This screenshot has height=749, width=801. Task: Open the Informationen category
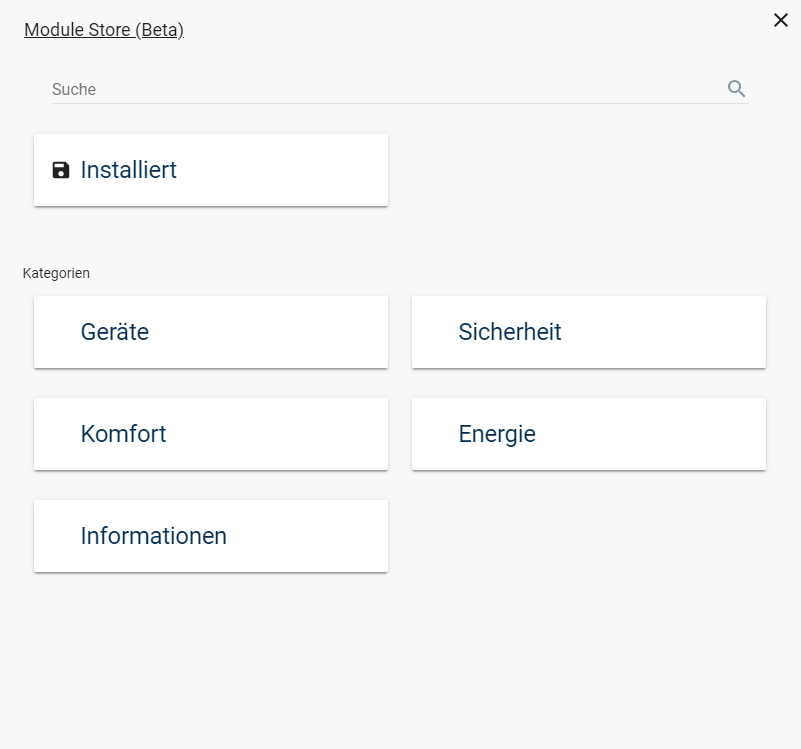(x=210, y=535)
